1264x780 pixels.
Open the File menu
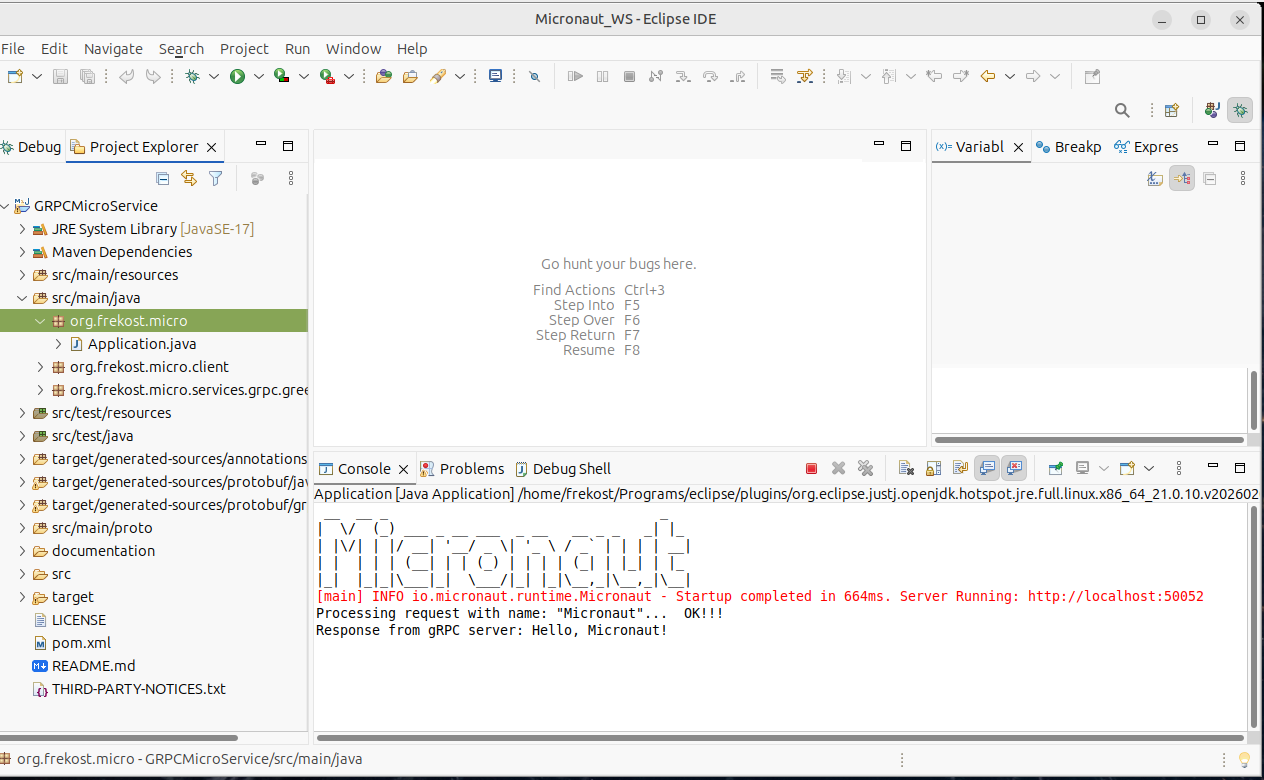click(13, 48)
